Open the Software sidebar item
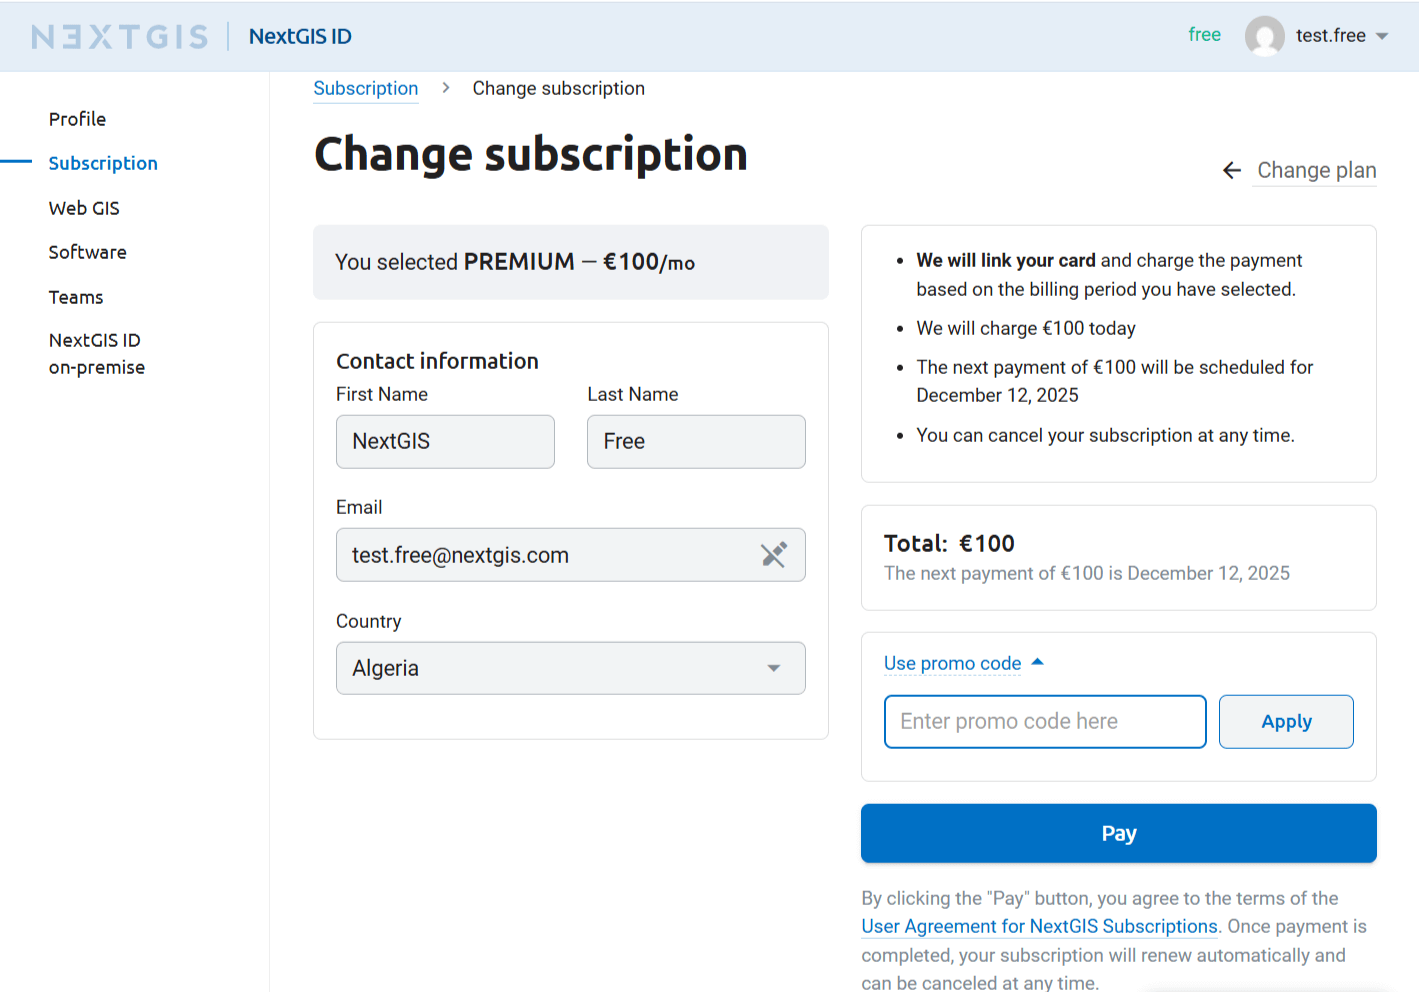1419x992 pixels. click(87, 252)
